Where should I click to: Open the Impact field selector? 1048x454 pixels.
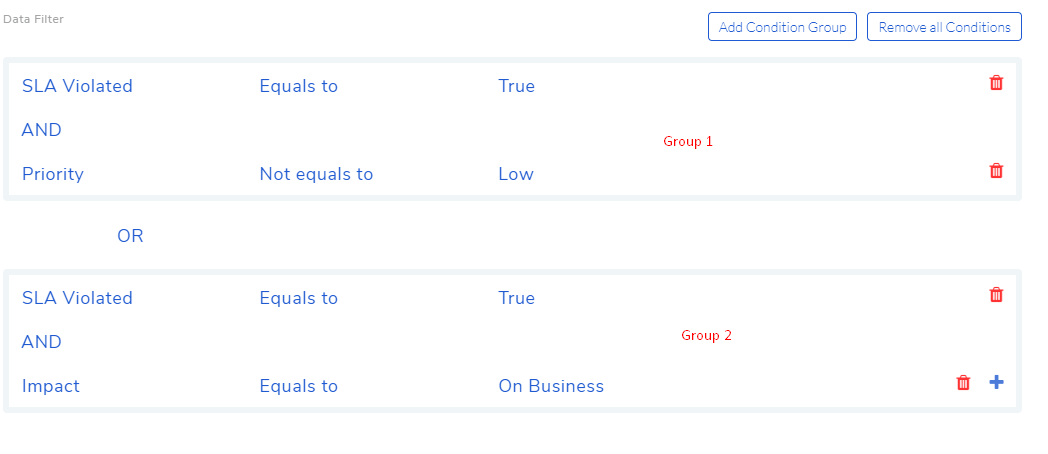(x=51, y=386)
